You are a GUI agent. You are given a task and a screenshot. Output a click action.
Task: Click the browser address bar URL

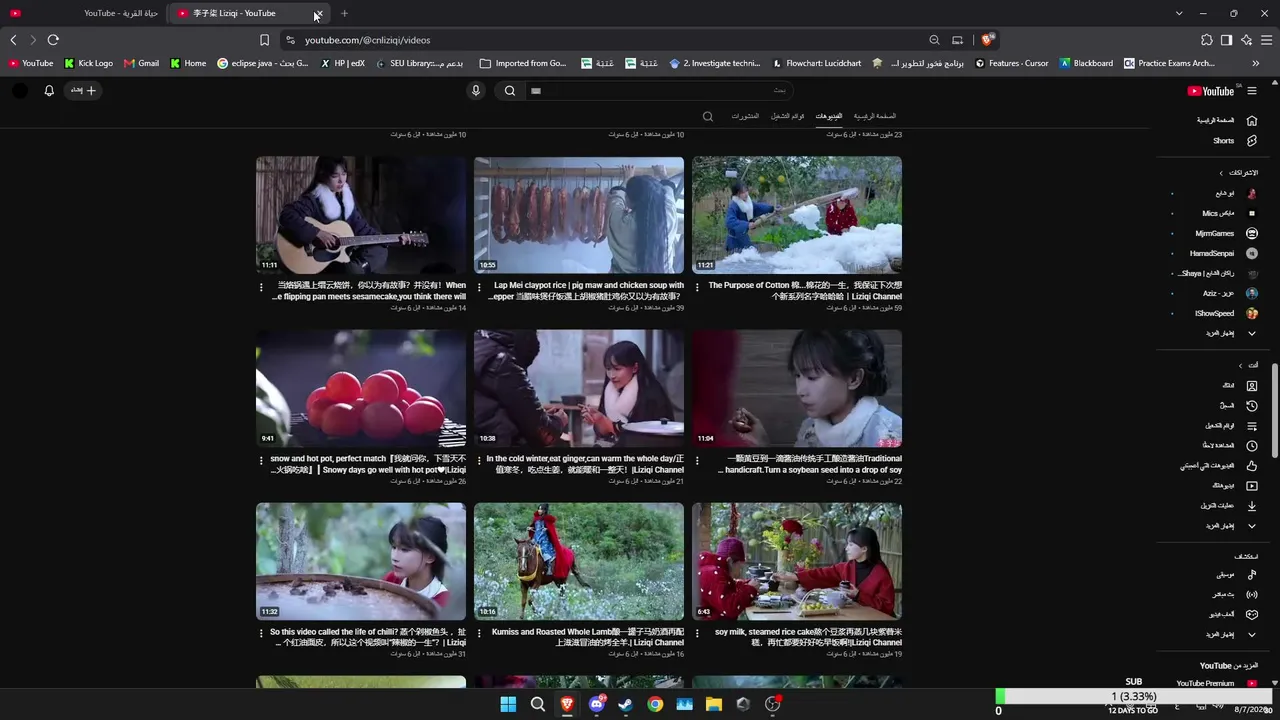(367, 40)
